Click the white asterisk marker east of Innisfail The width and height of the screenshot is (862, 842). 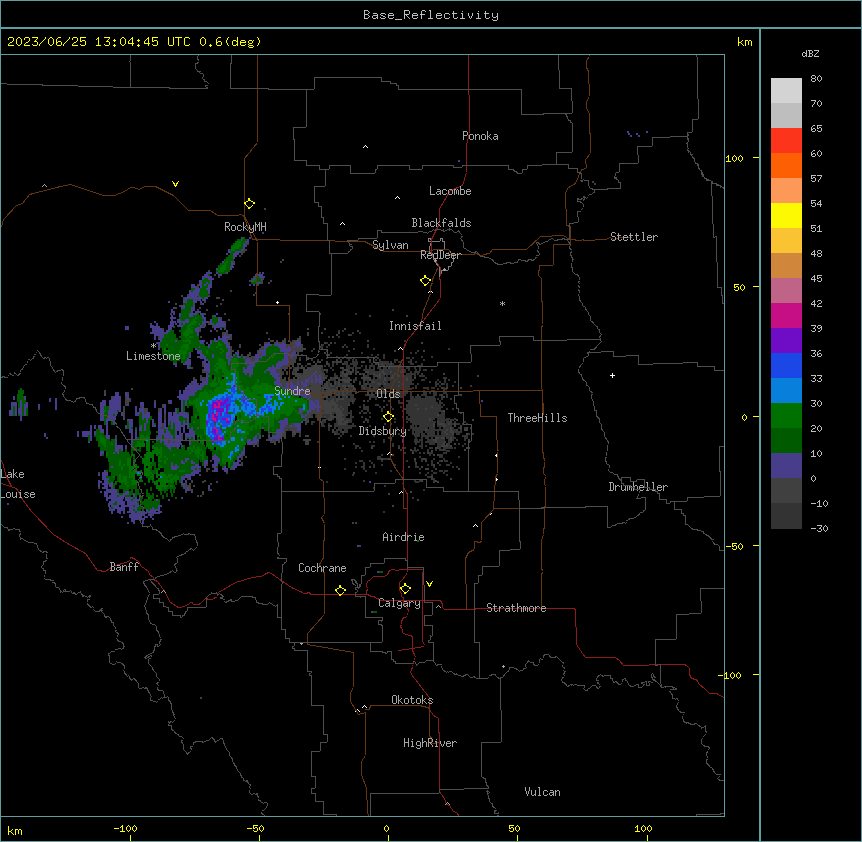point(502,303)
